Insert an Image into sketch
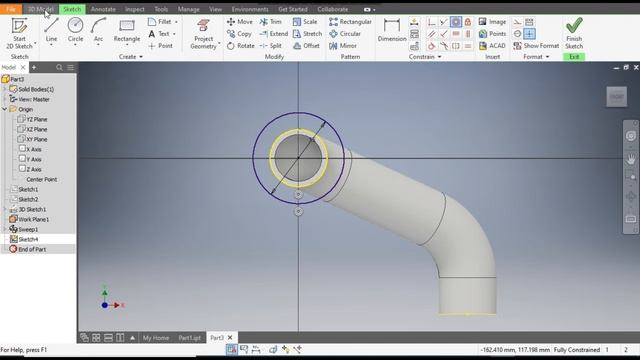Viewport: 640px width, 360px height. [x=492, y=22]
